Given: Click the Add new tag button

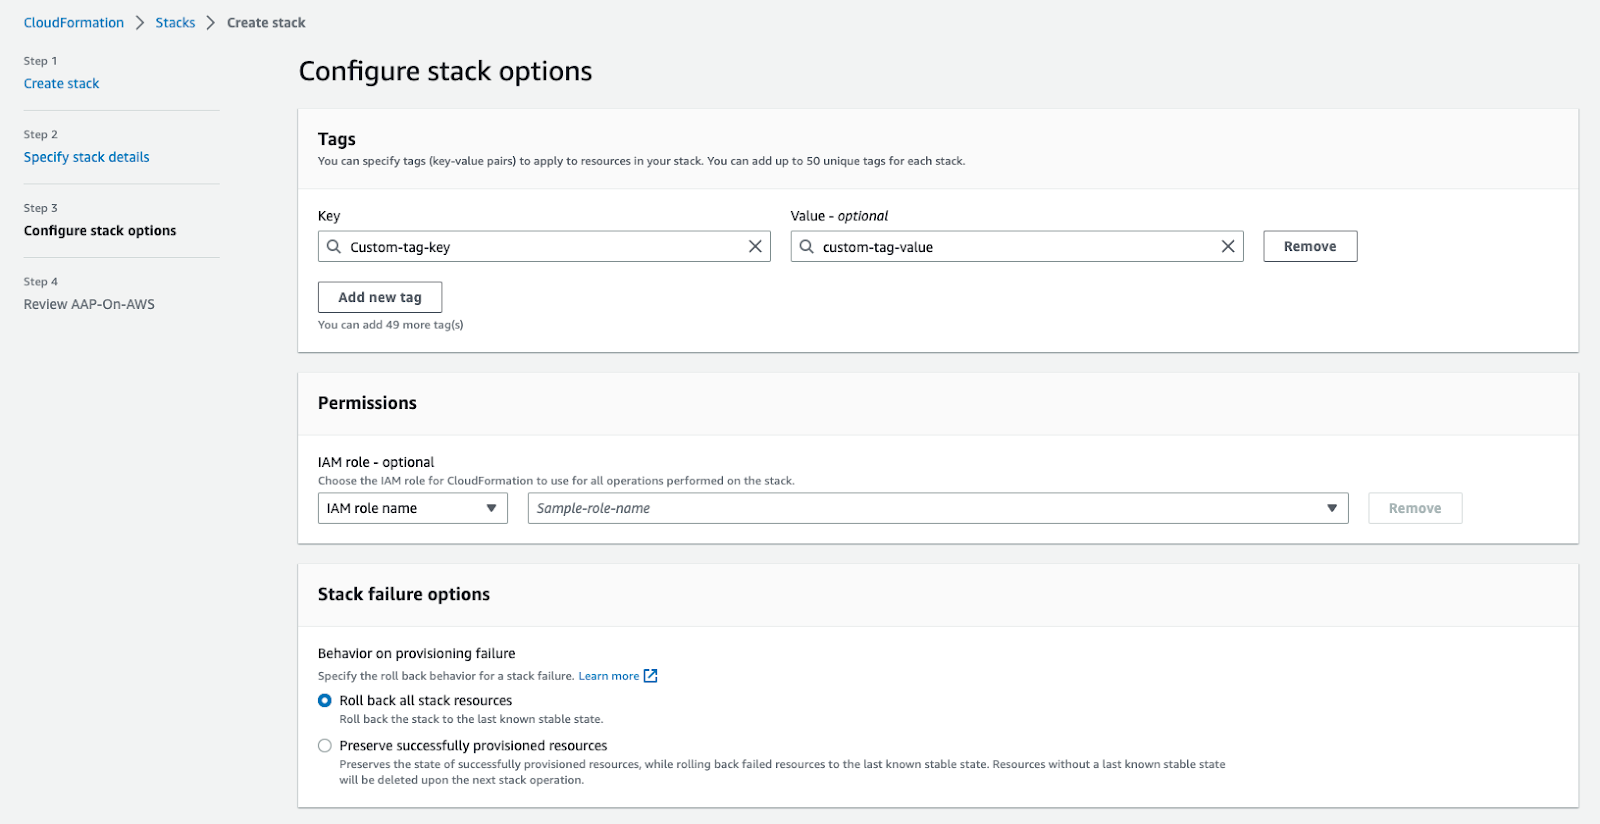Looking at the screenshot, I should pos(380,297).
